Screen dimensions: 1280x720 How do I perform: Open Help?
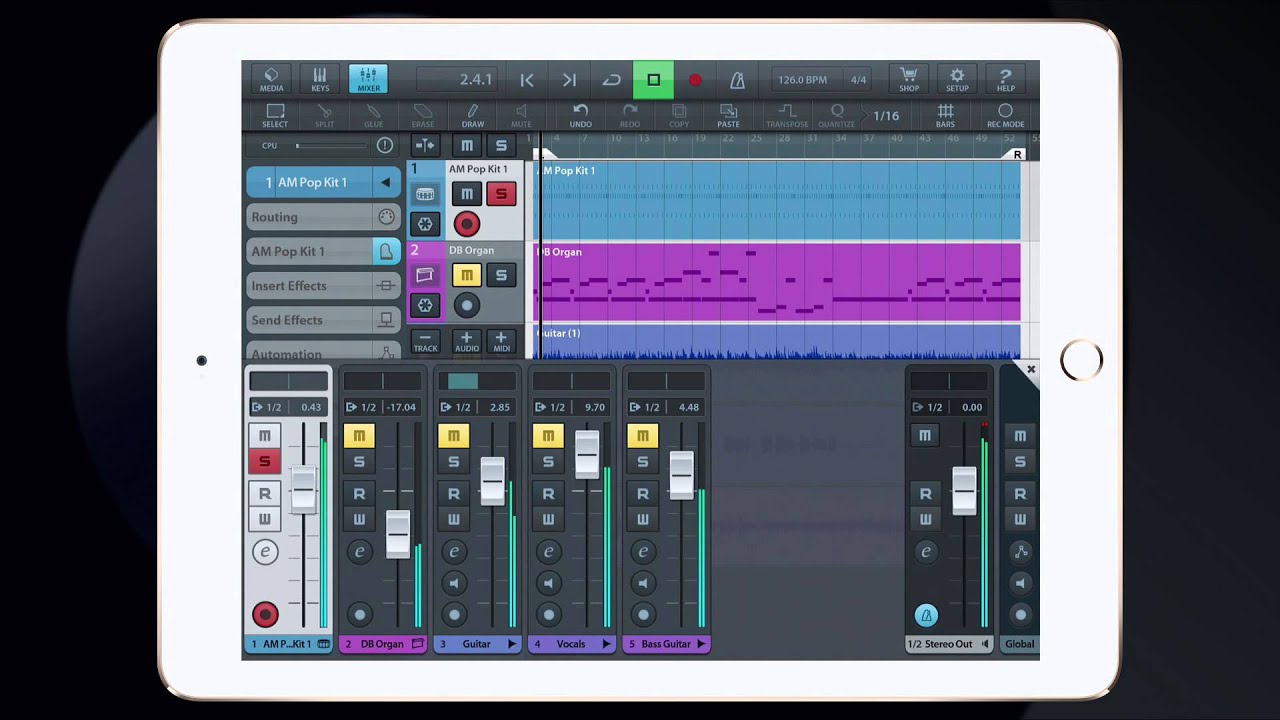[x=1005, y=80]
